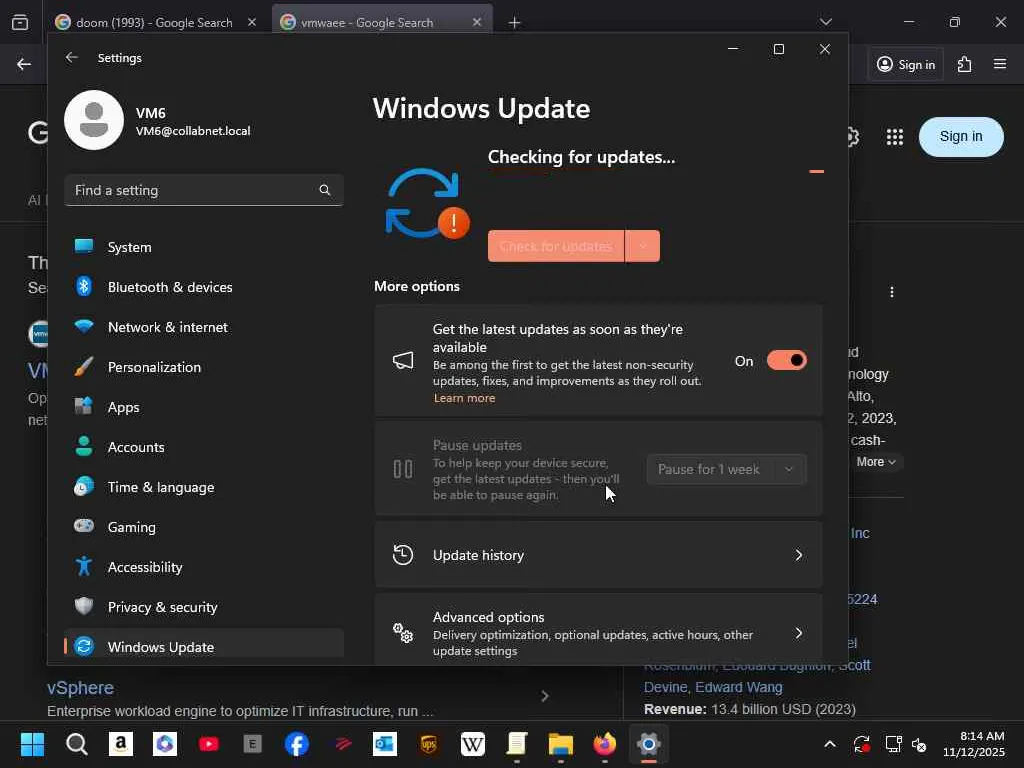Open Firefox extensions puzzle icon
Screen dimensions: 1024x768
(x=965, y=64)
